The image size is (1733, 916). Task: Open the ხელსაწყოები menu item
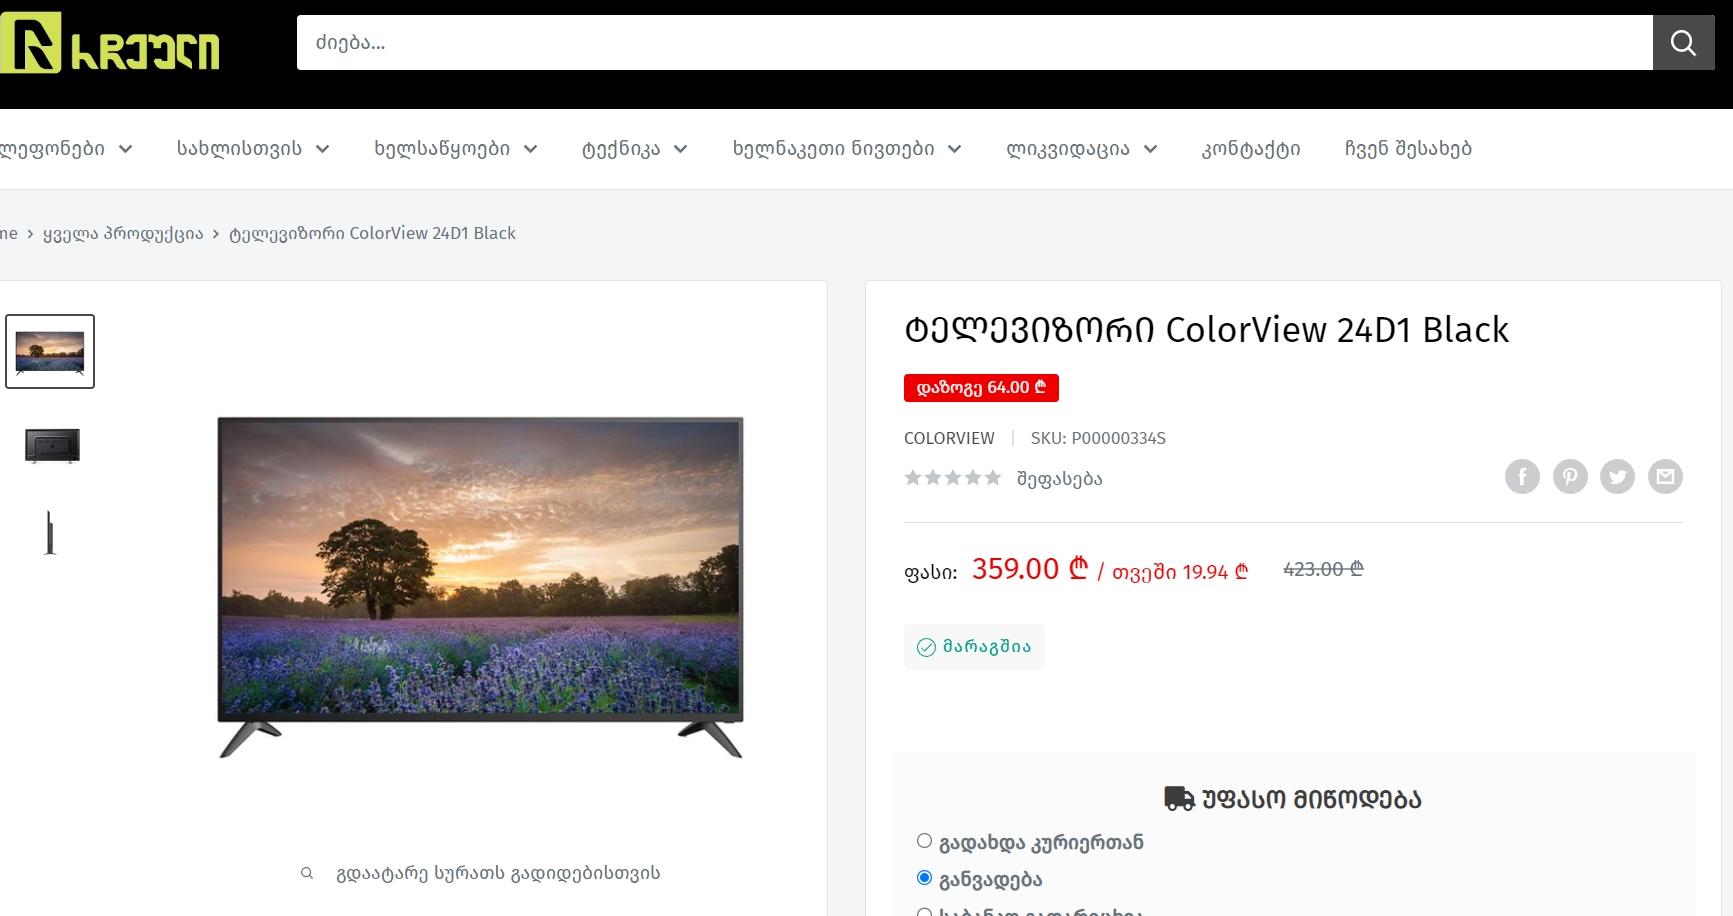(x=442, y=149)
